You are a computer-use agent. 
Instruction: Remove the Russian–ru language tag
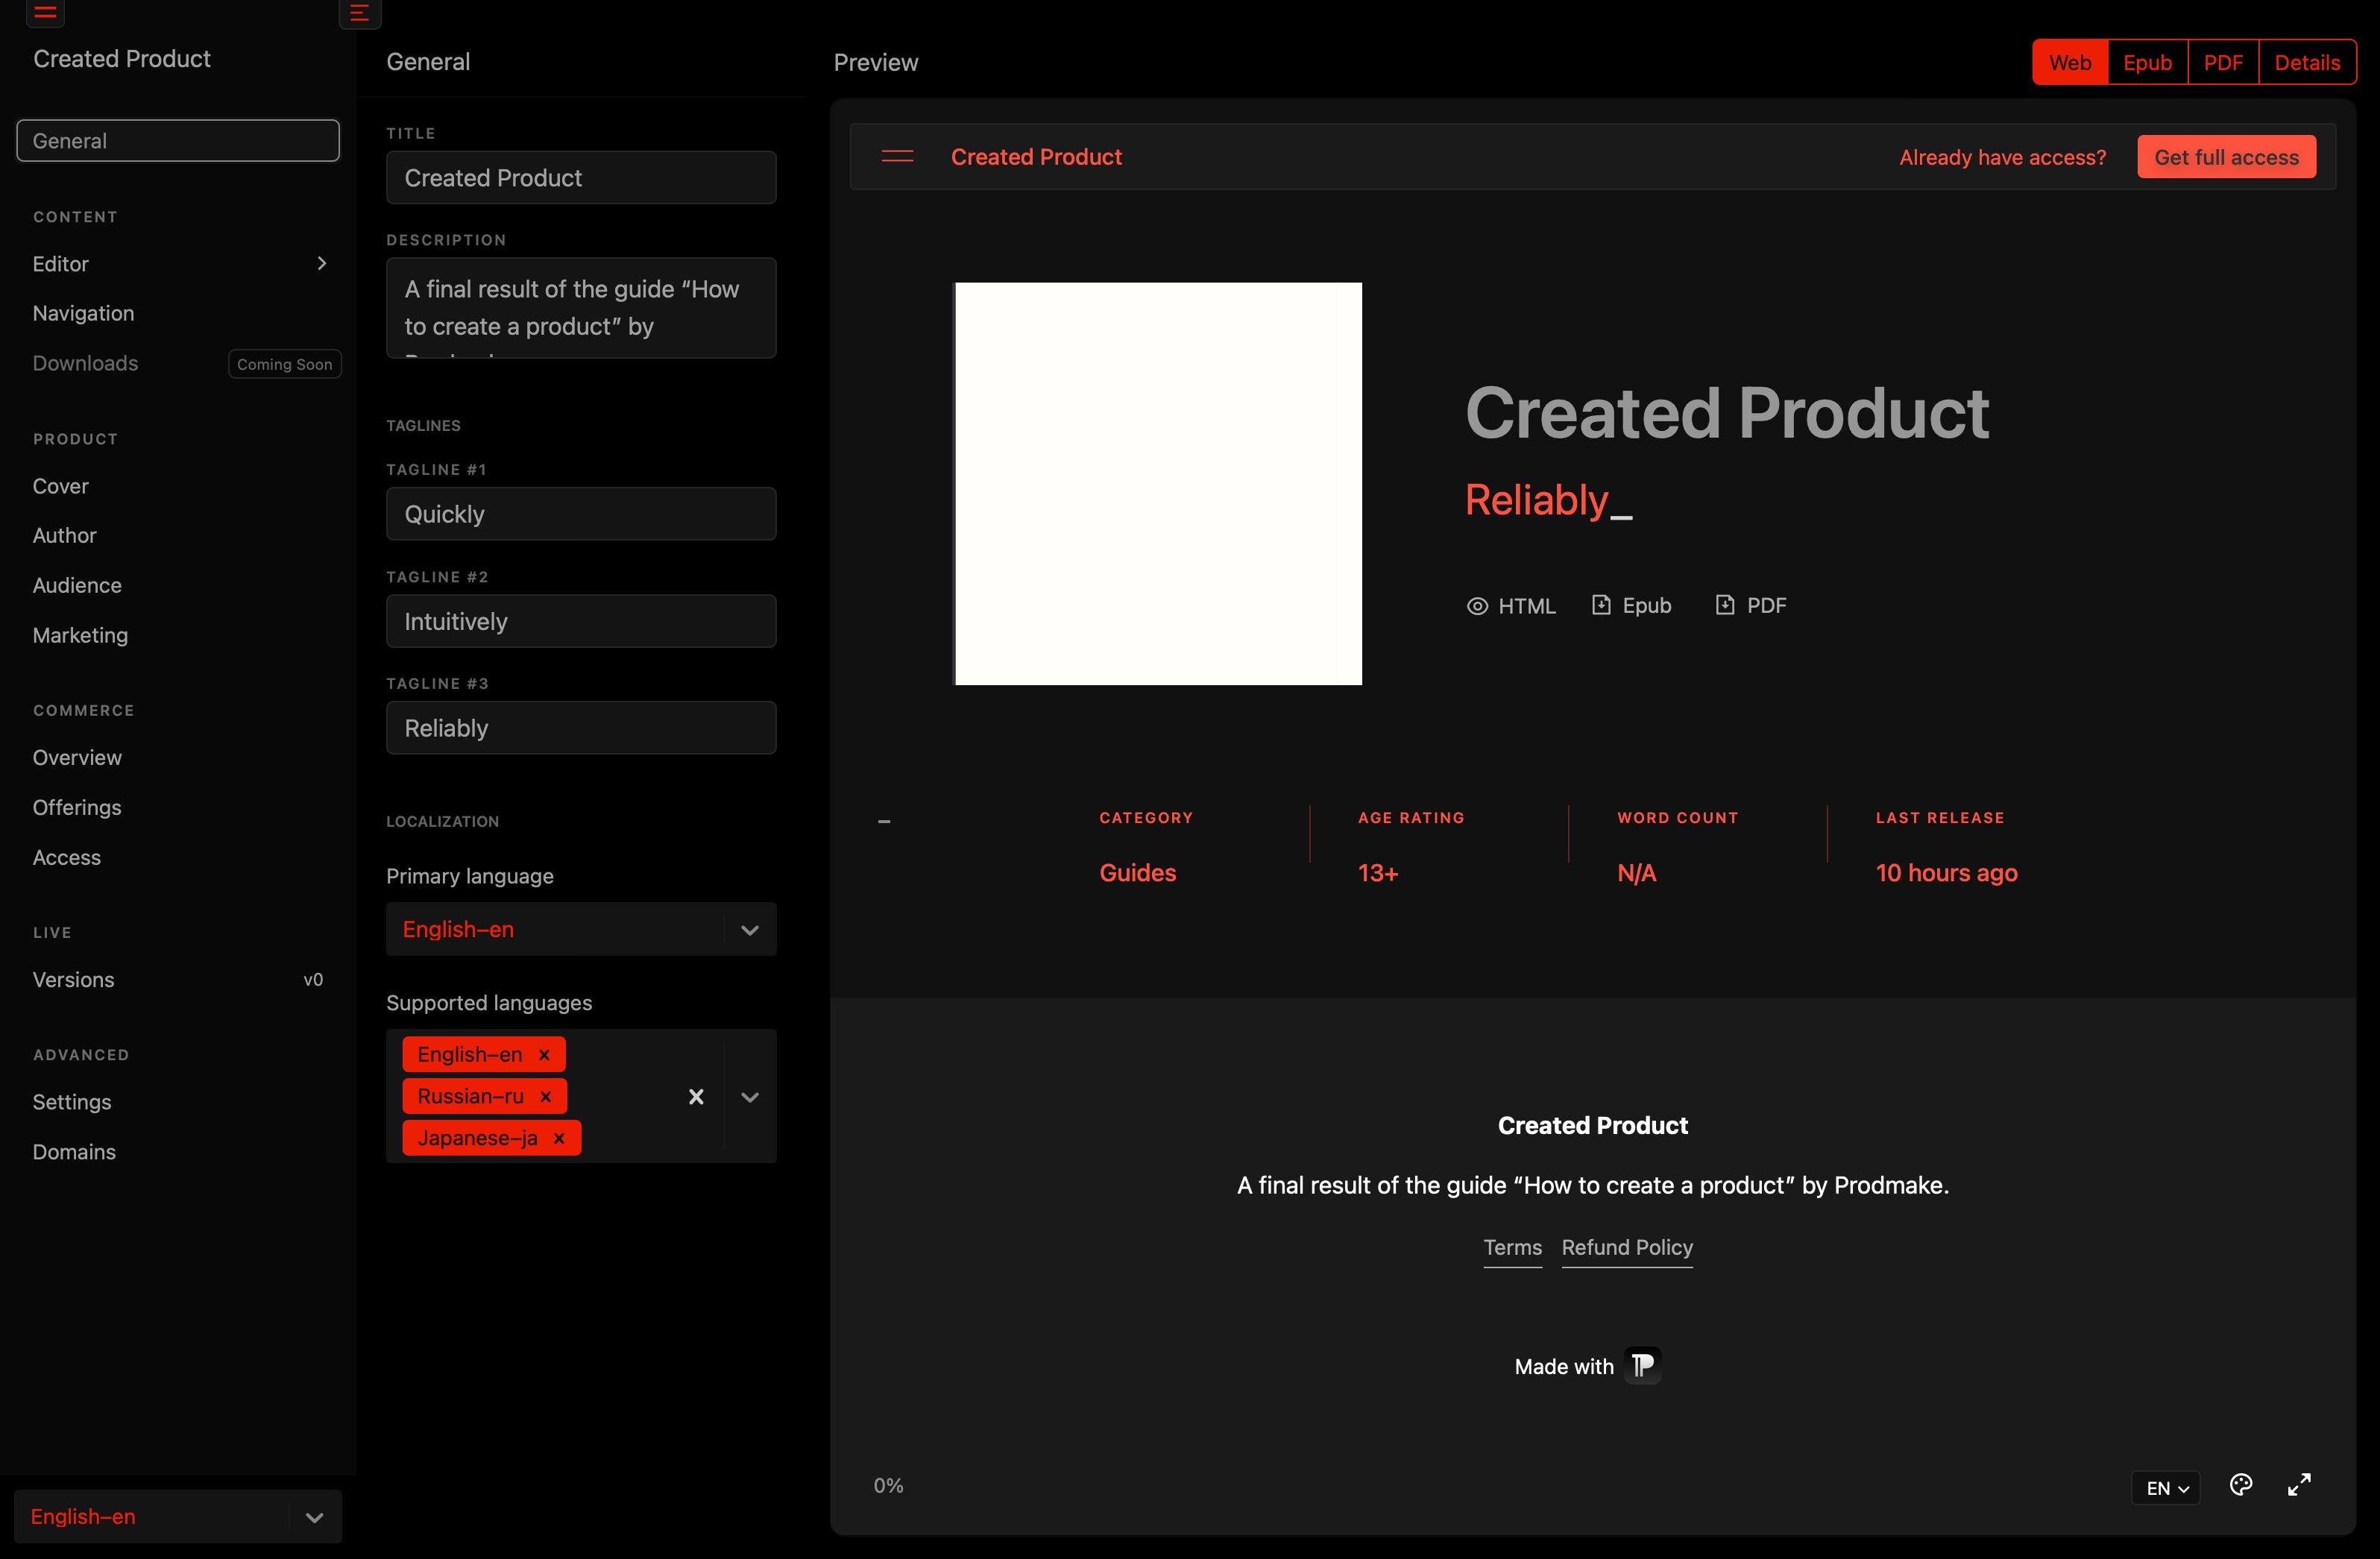pos(546,1097)
